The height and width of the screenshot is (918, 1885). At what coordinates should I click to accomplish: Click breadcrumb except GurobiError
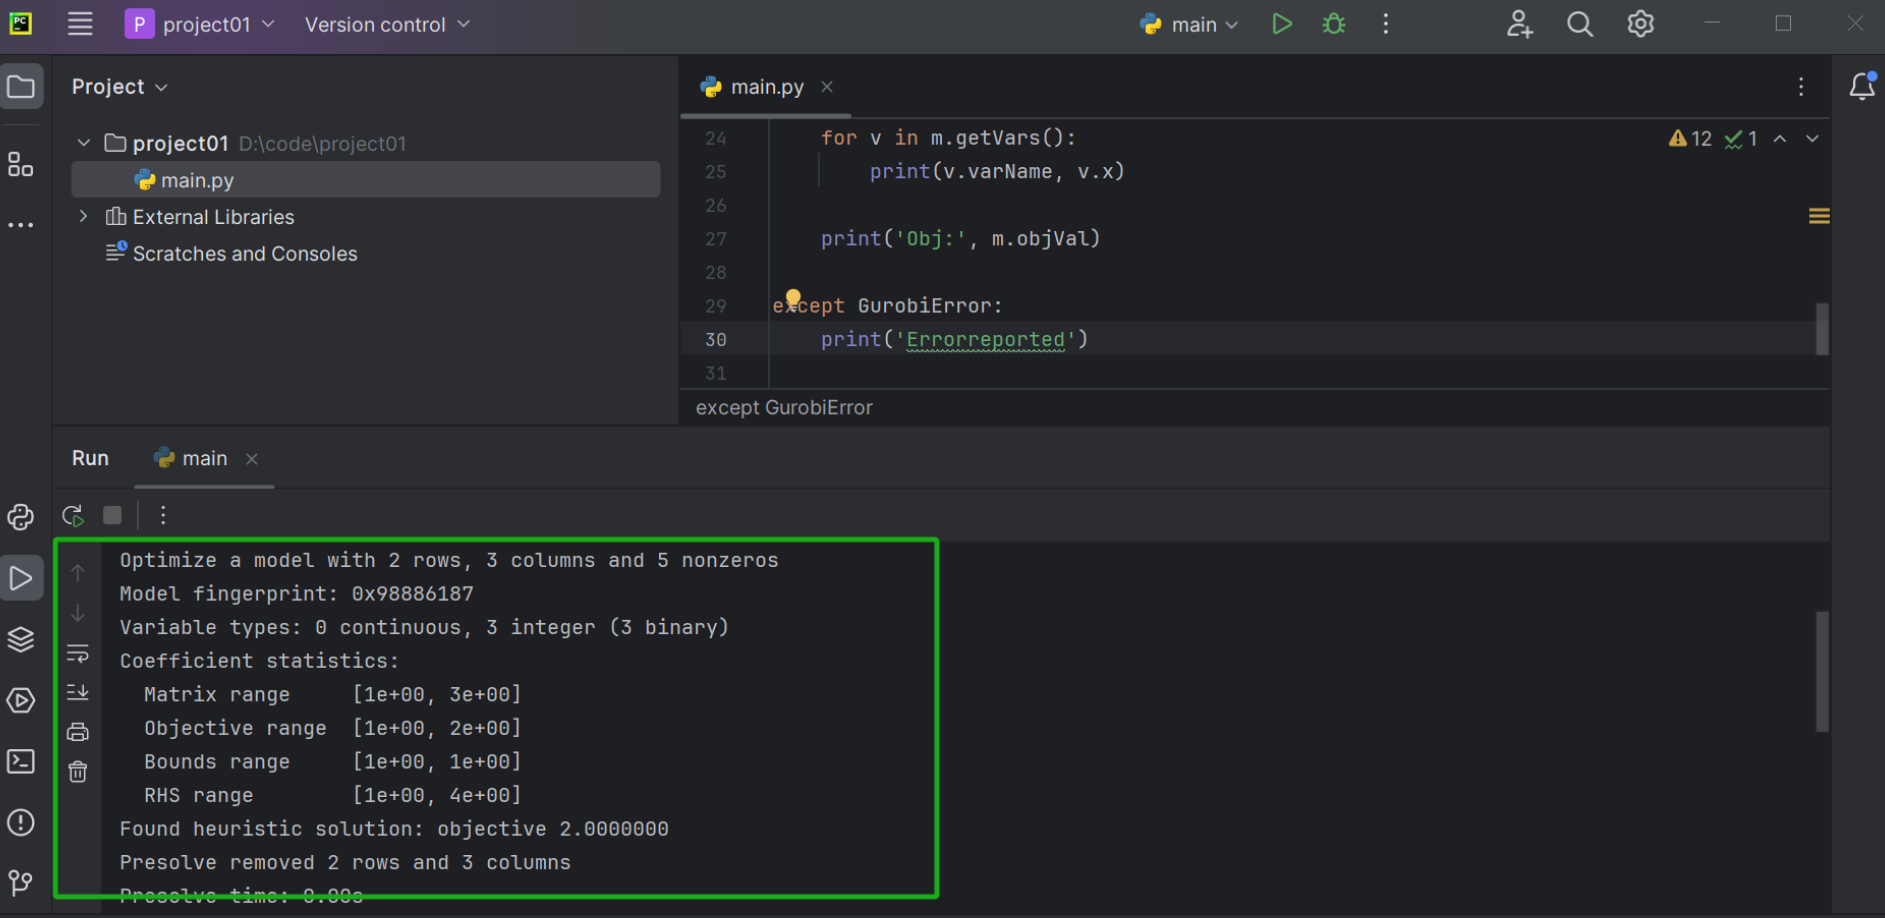click(784, 407)
